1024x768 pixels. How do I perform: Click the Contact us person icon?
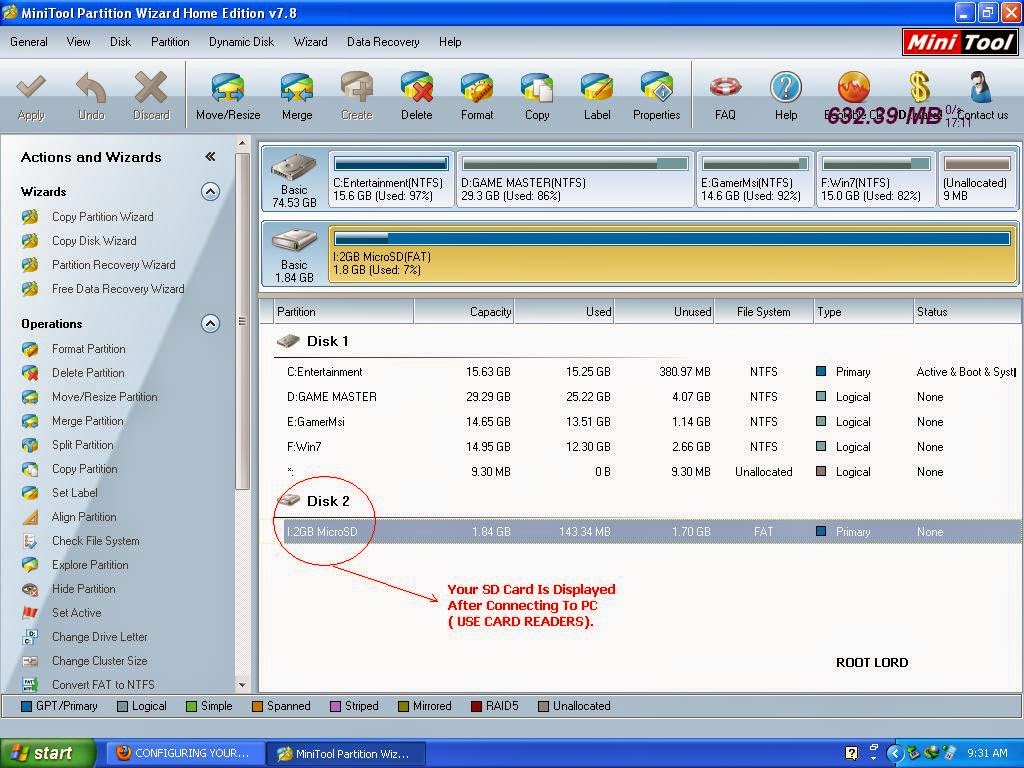pyautogui.click(x=981, y=88)
